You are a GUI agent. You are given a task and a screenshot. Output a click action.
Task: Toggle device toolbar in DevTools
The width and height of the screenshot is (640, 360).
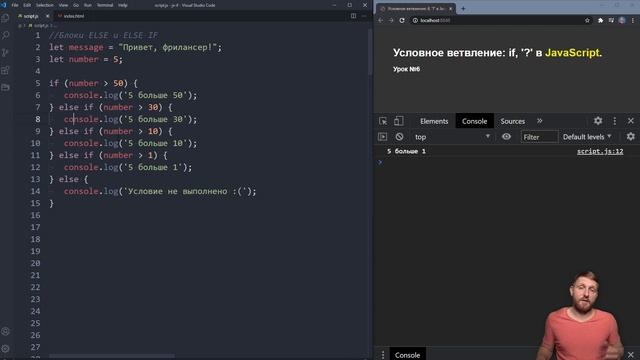click(x=399, y=121)
